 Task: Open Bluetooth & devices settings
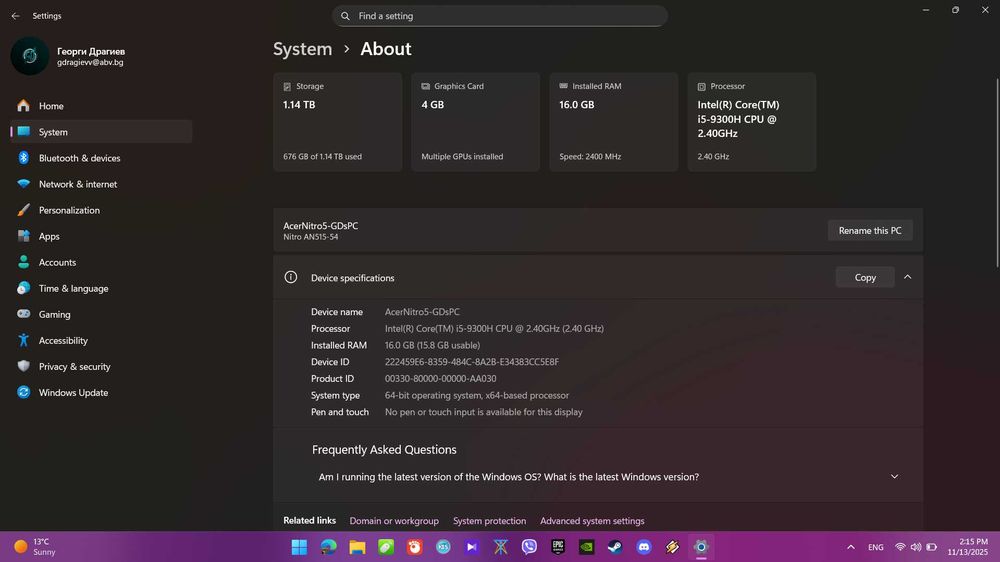click(x=101, y=158)
